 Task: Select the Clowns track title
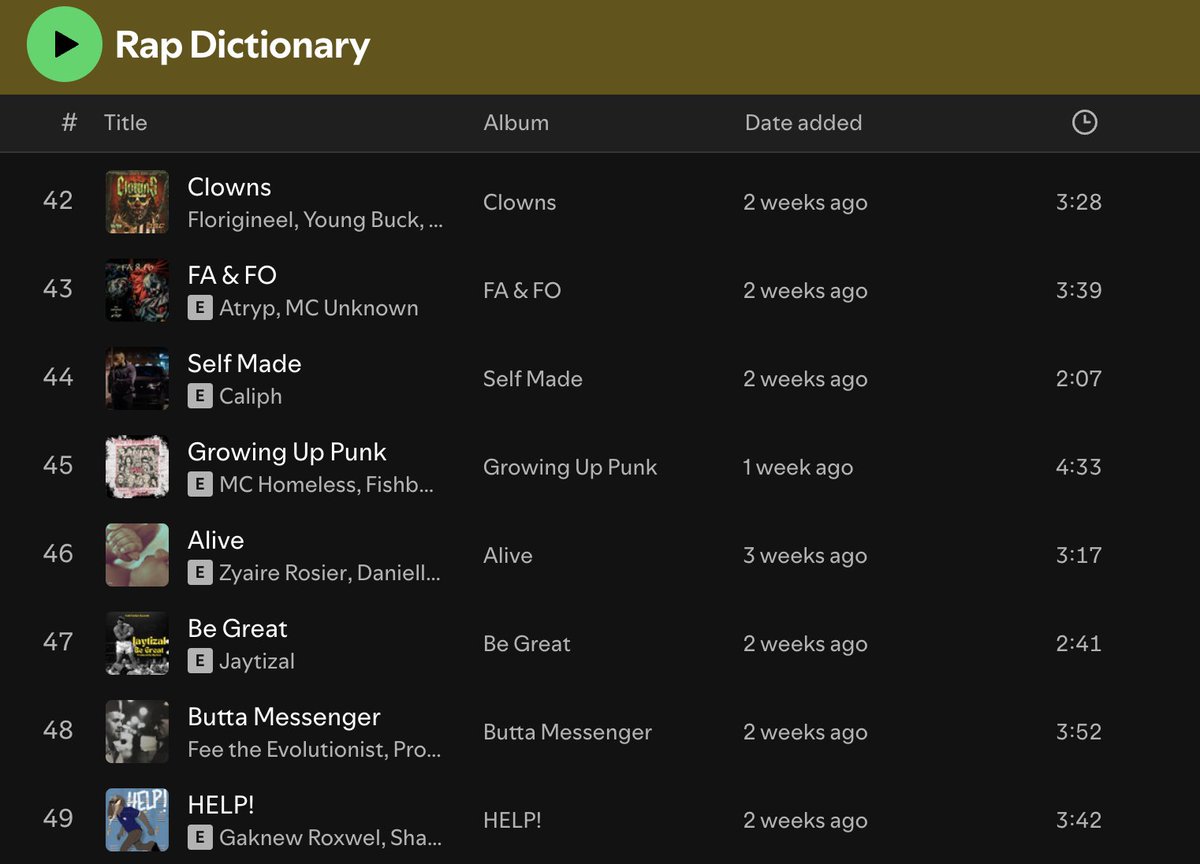pos(229,187)
